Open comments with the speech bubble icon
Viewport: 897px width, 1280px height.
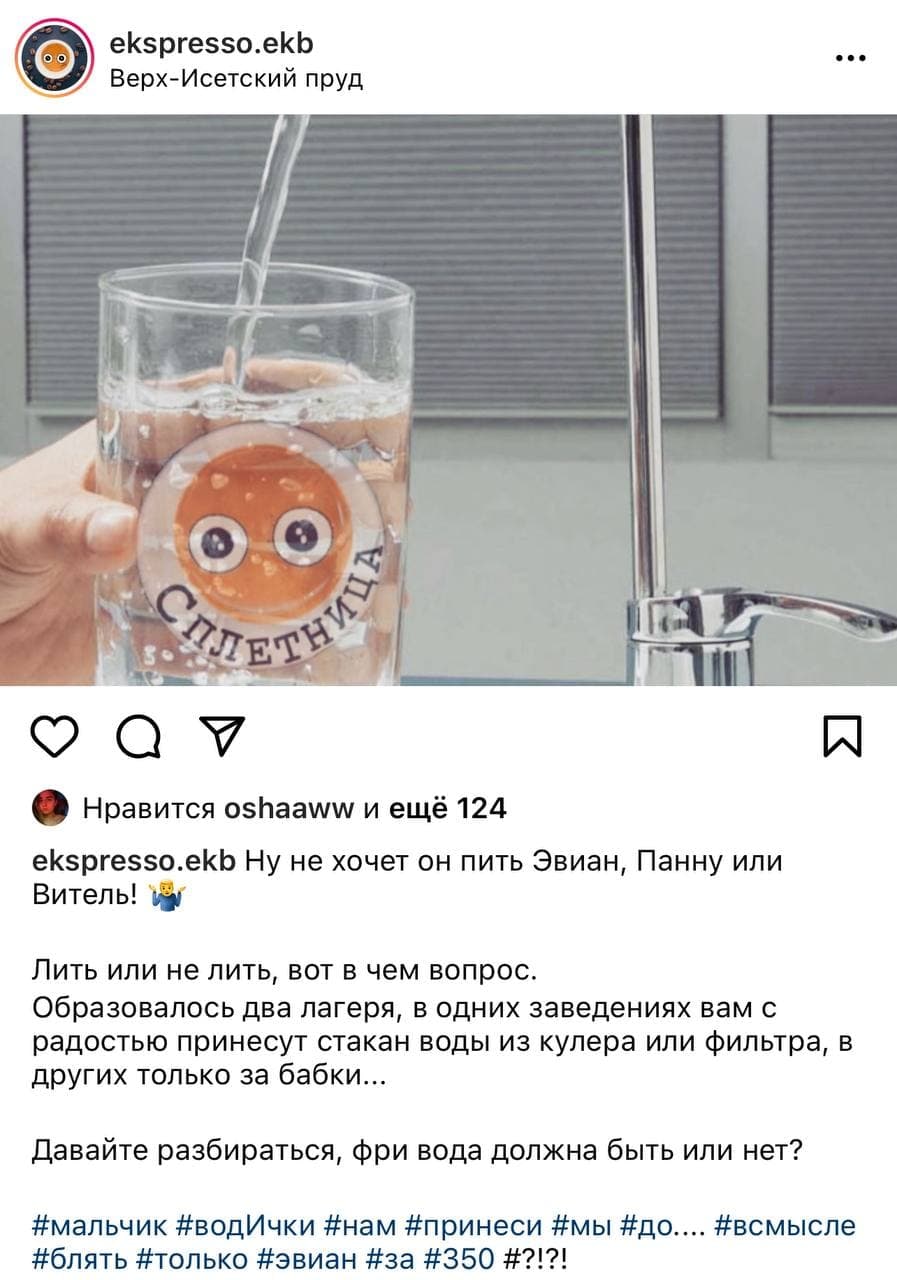(140, 739)
